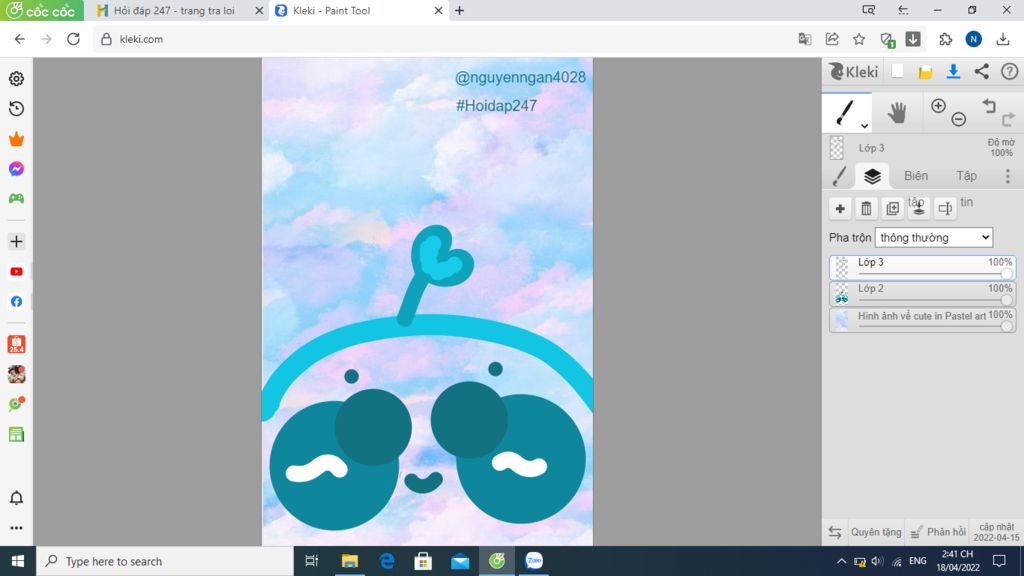
Task: Switch to Hỏi đáp 247 browser tab
Action: [173, 10]
